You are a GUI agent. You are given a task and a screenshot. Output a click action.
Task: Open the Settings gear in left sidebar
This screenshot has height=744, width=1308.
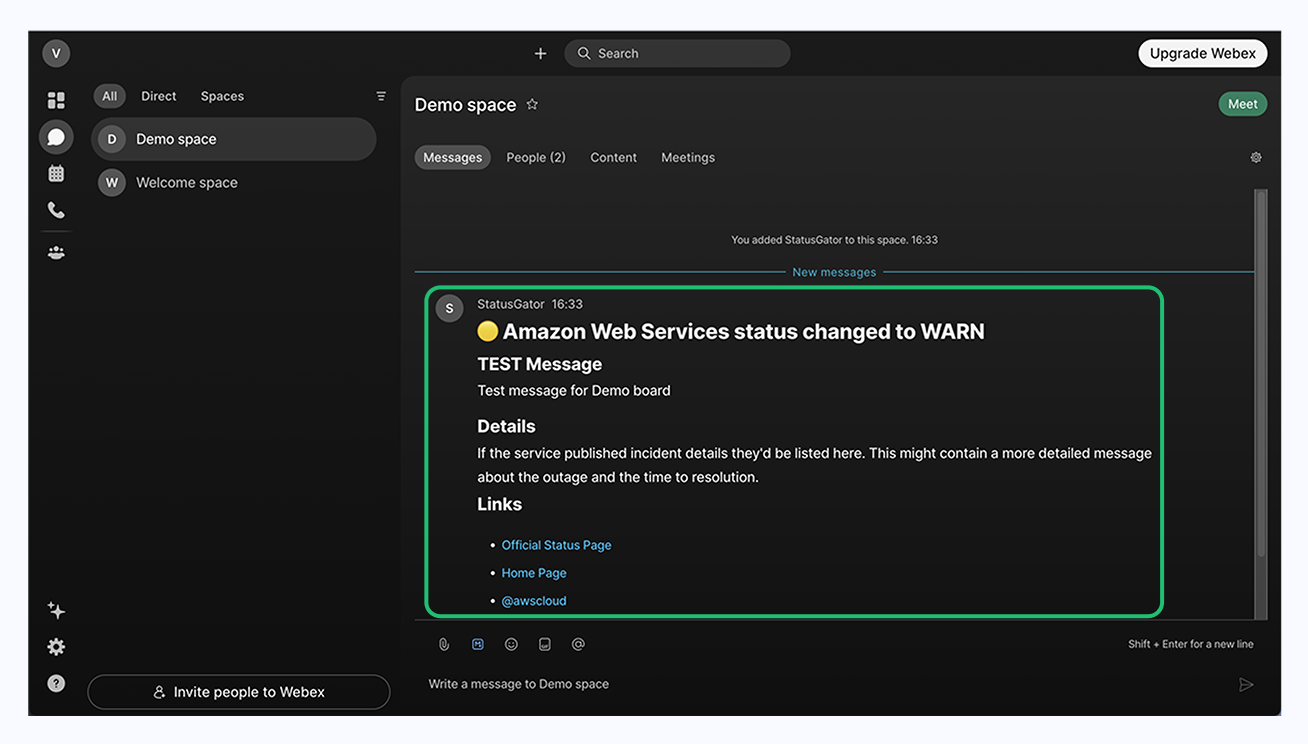[x=56, y=647]
